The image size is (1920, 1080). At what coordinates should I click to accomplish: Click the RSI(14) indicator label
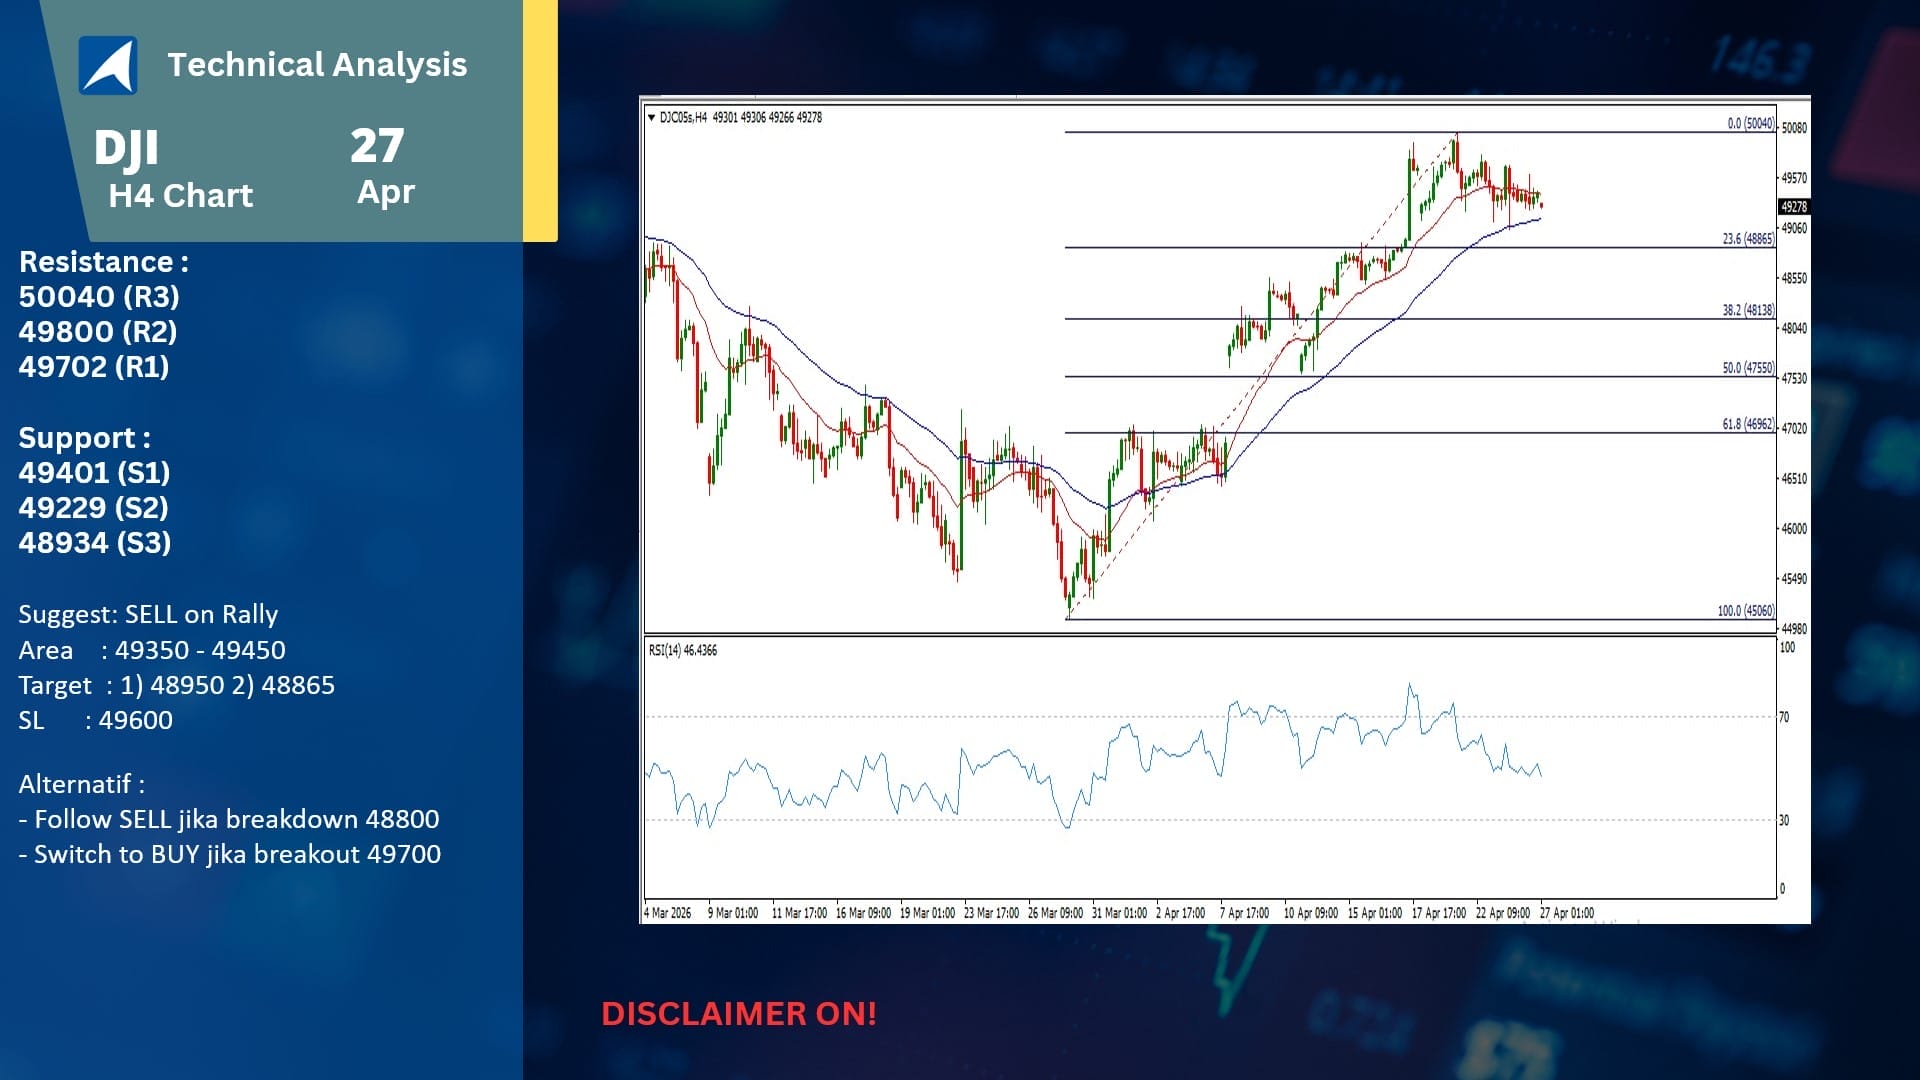point(683,650)
